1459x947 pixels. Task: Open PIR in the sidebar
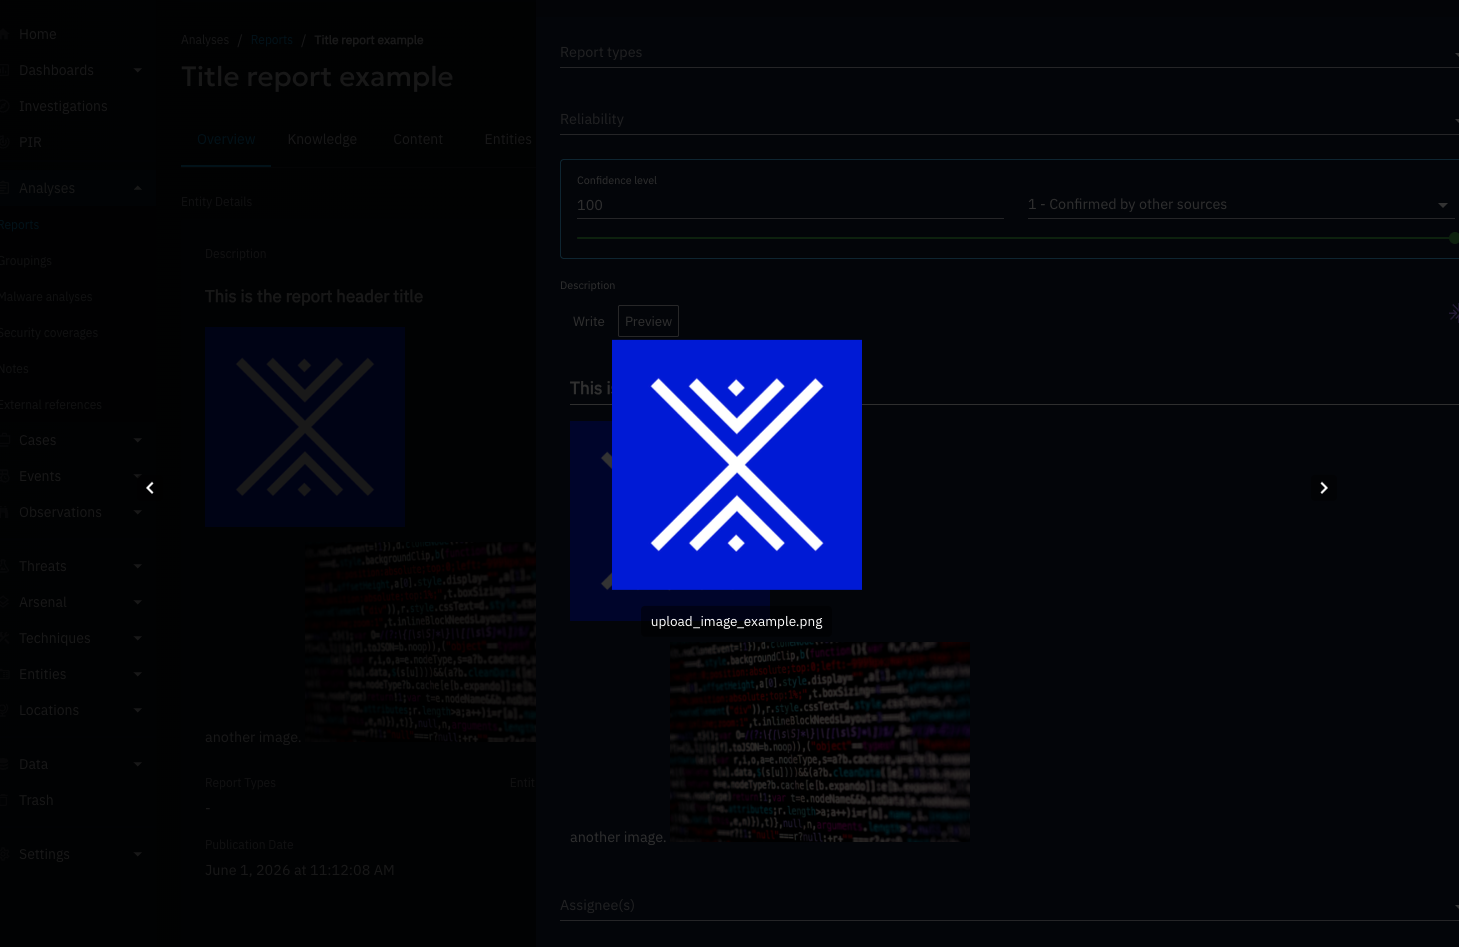tap(30, 142)
